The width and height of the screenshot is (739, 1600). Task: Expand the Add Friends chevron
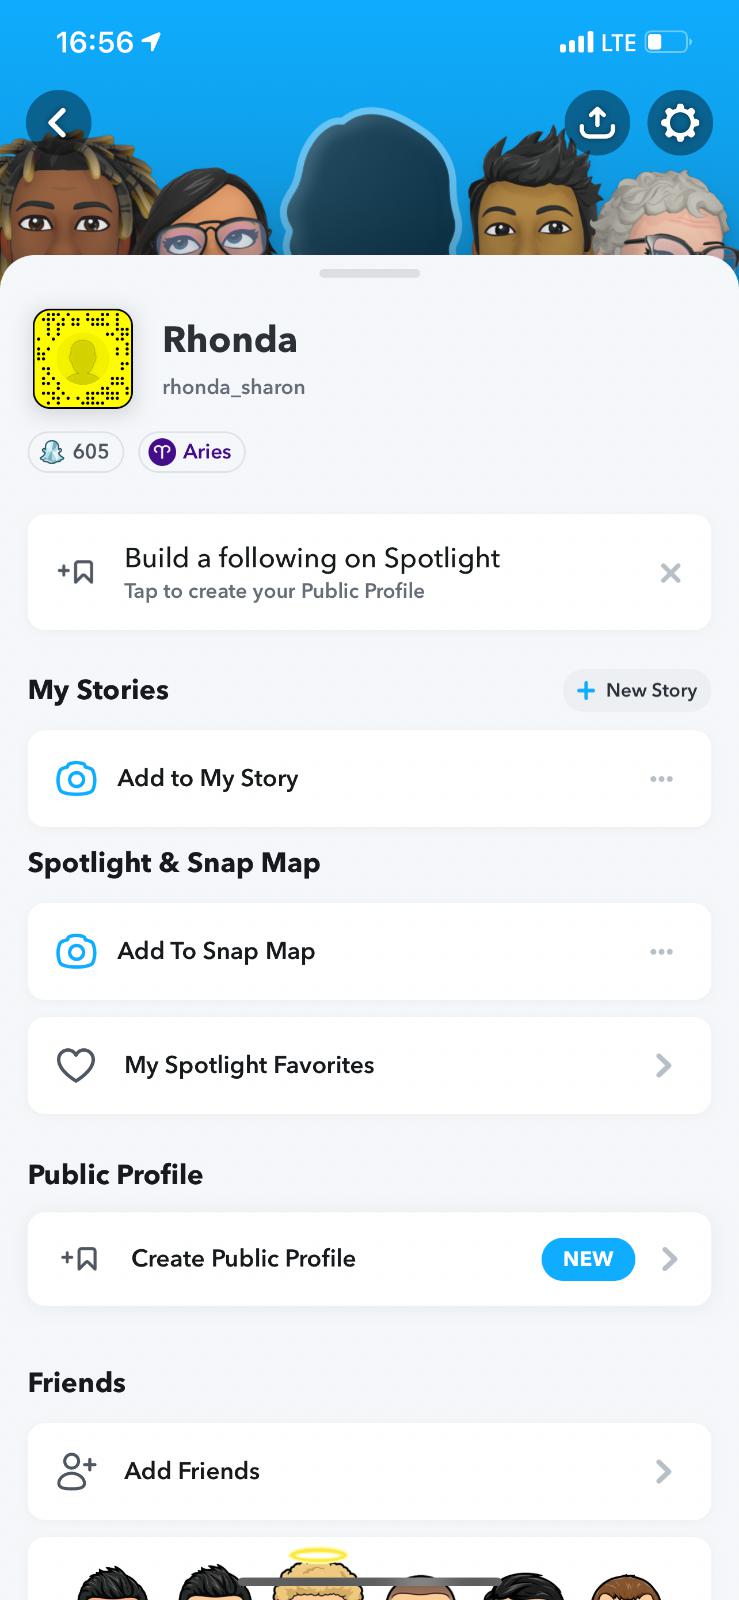pos(663,1471)
